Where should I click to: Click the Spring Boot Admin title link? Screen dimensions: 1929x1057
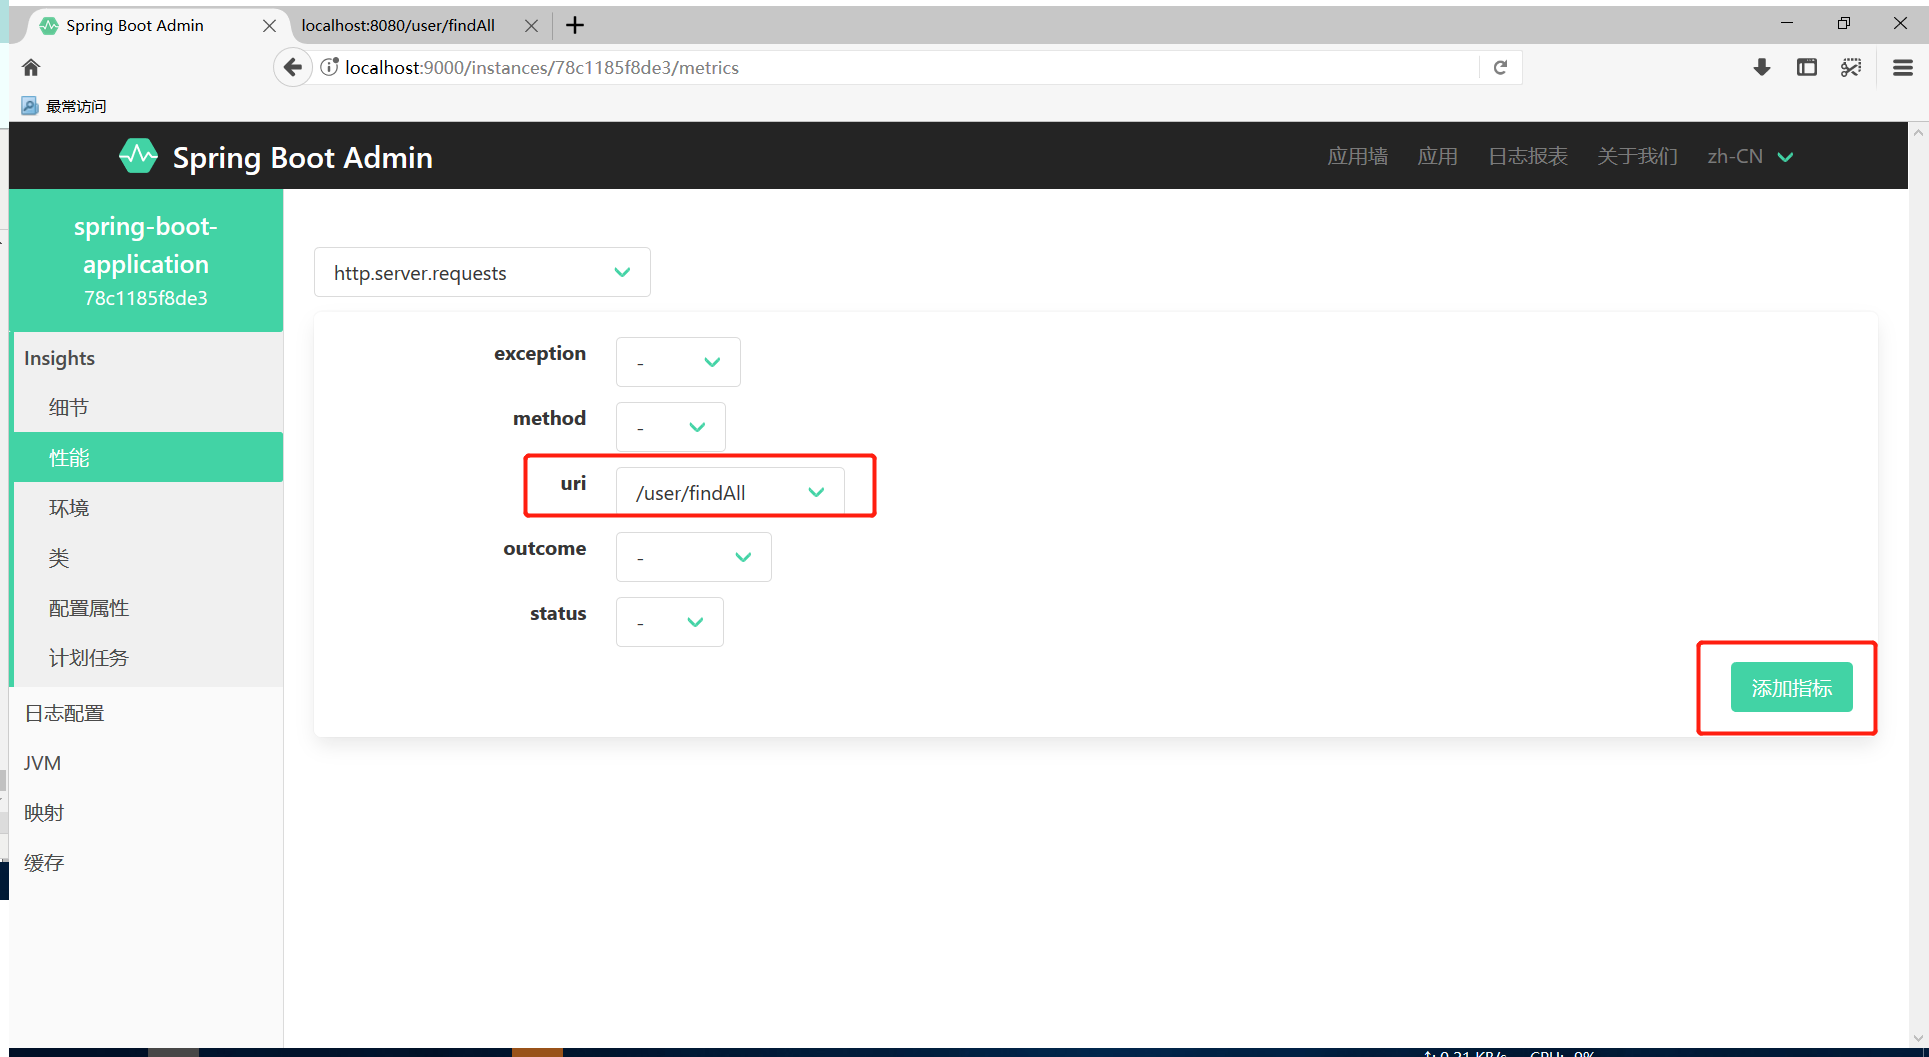(x=302, y=157)
